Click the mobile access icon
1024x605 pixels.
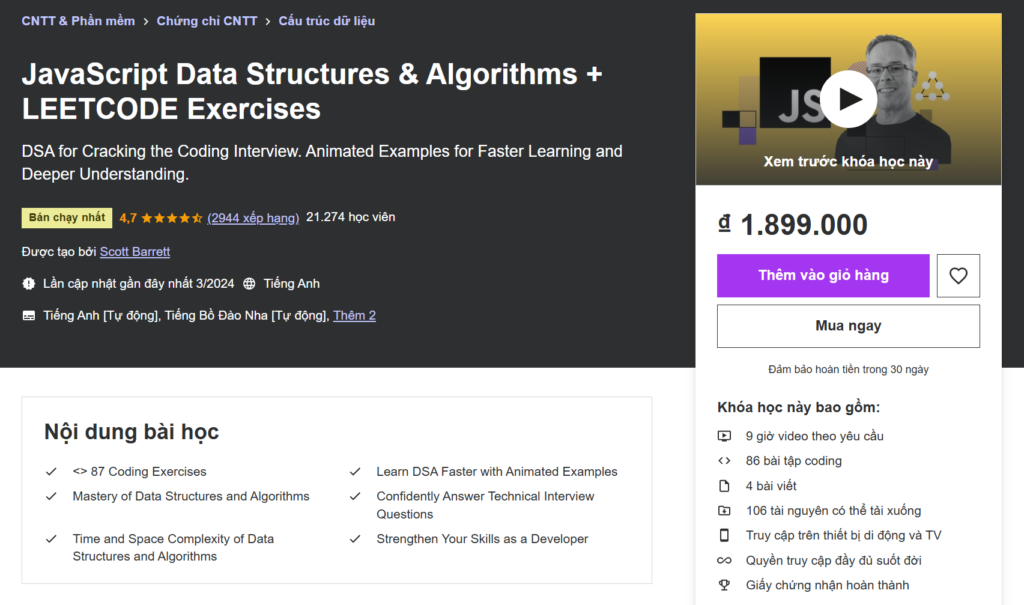(725, 535)
